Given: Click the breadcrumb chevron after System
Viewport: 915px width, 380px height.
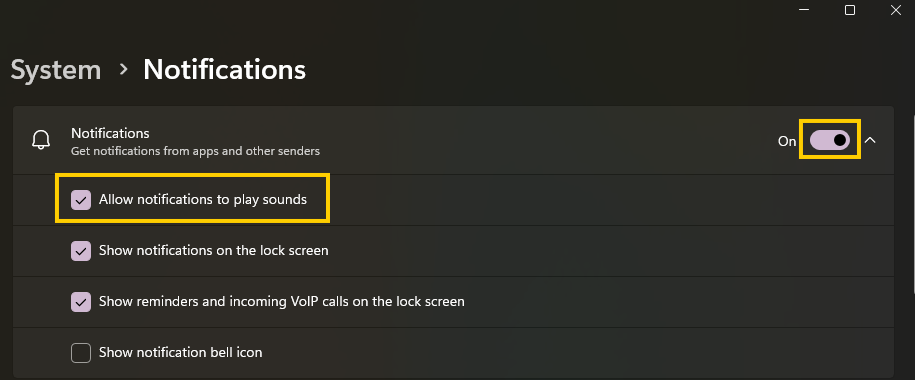Looking at the screenshot, I should (x=123, y=69).
